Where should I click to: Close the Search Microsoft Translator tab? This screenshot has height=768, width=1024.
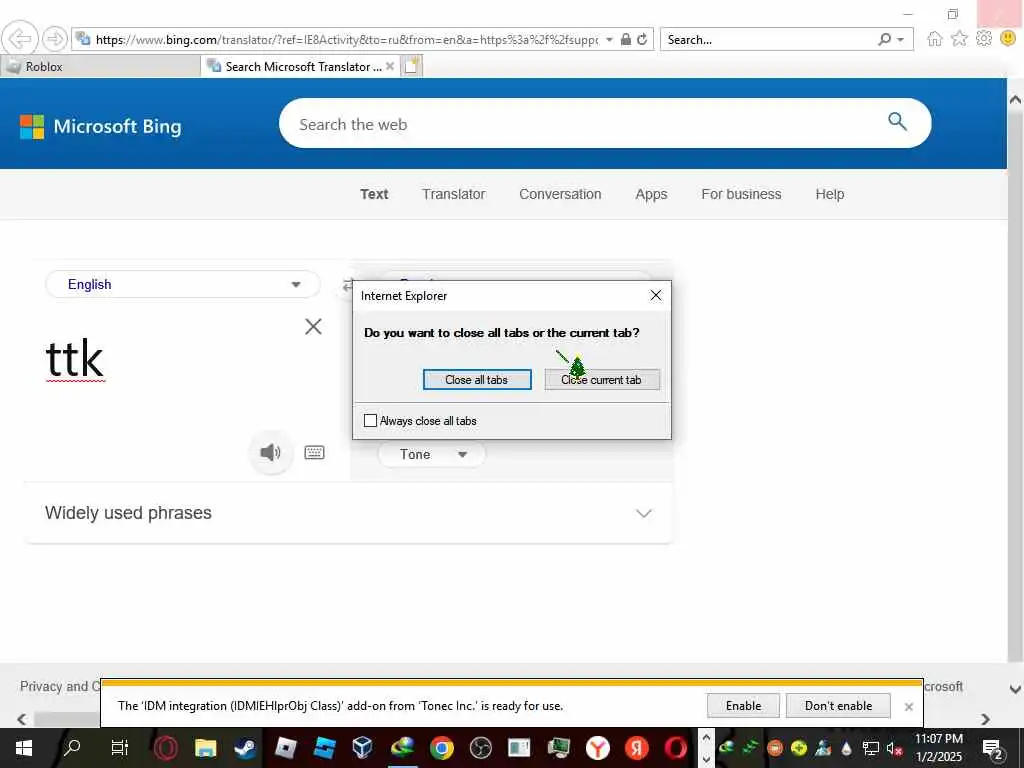click(x=390, y=66)
